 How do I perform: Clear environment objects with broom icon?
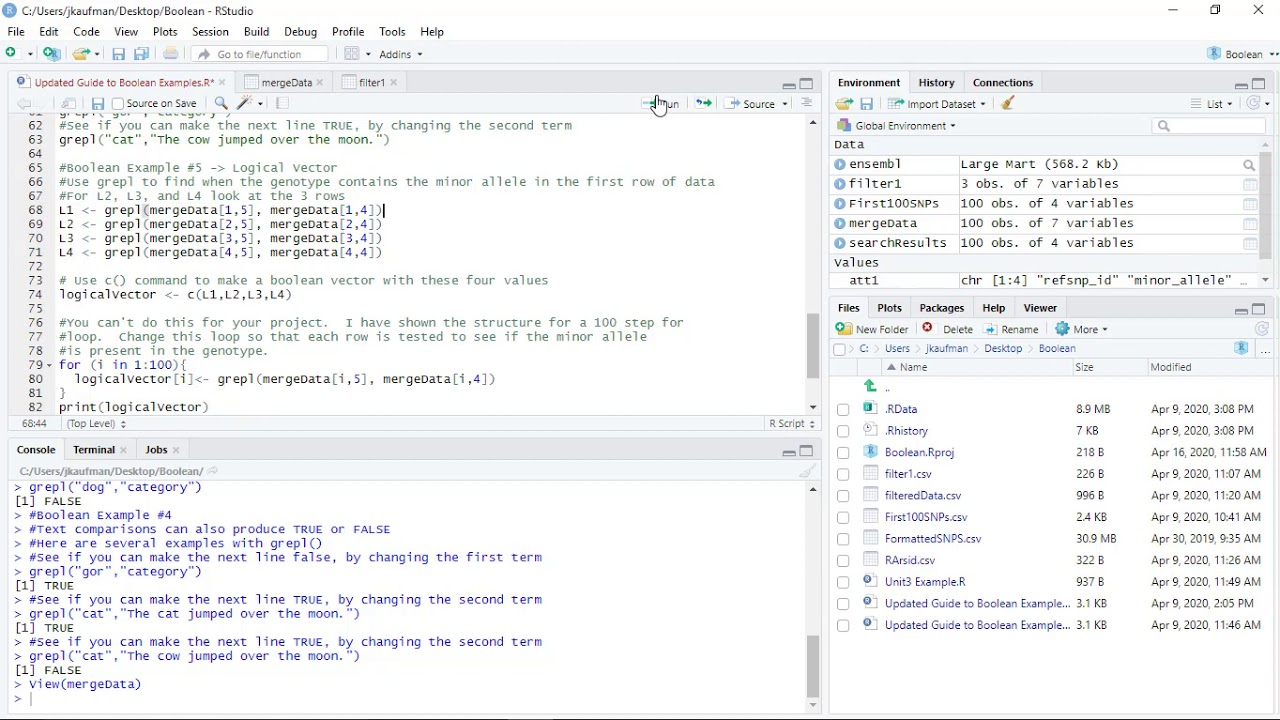(x=1008, y=104)
